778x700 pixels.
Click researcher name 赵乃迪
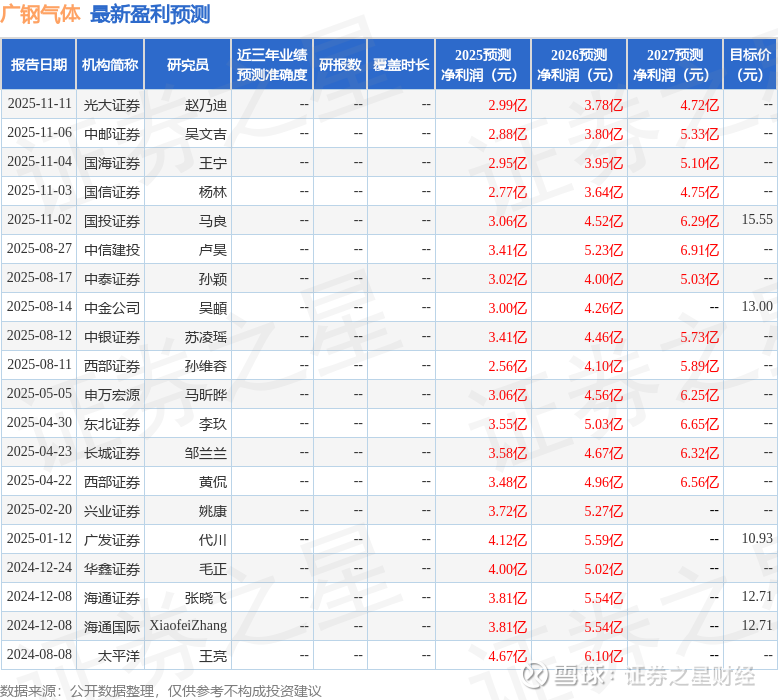click(205, 105)
